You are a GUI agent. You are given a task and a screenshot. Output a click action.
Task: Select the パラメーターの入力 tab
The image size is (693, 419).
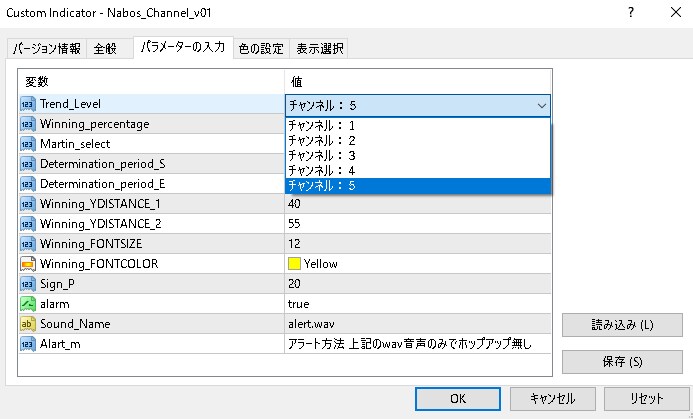tap(183, 47)
